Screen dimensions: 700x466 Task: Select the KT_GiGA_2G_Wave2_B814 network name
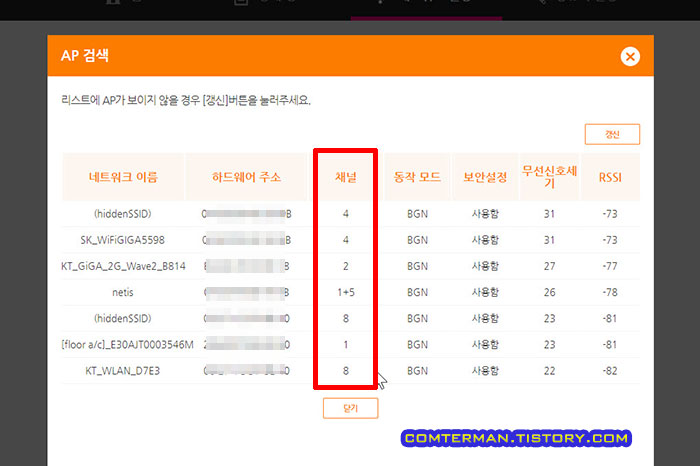pos(123,266)
